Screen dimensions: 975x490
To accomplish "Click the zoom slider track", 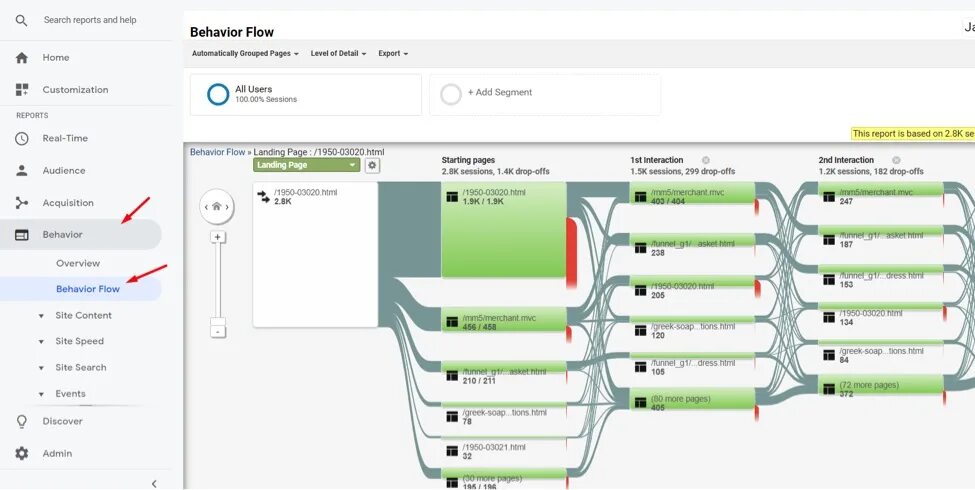I will pos(218,280).
